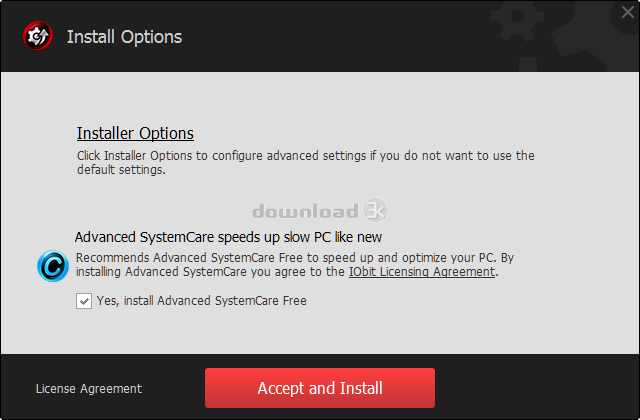Click the 'Recommends Advanced SystemCare Free' paragraph

pos(295,264)
